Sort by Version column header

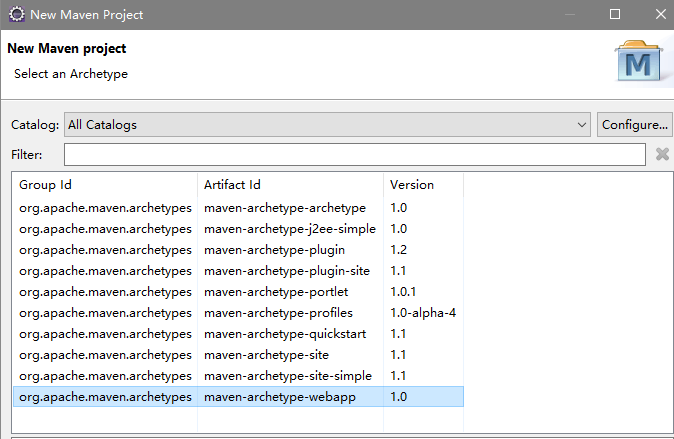click(x=423, y=185)
